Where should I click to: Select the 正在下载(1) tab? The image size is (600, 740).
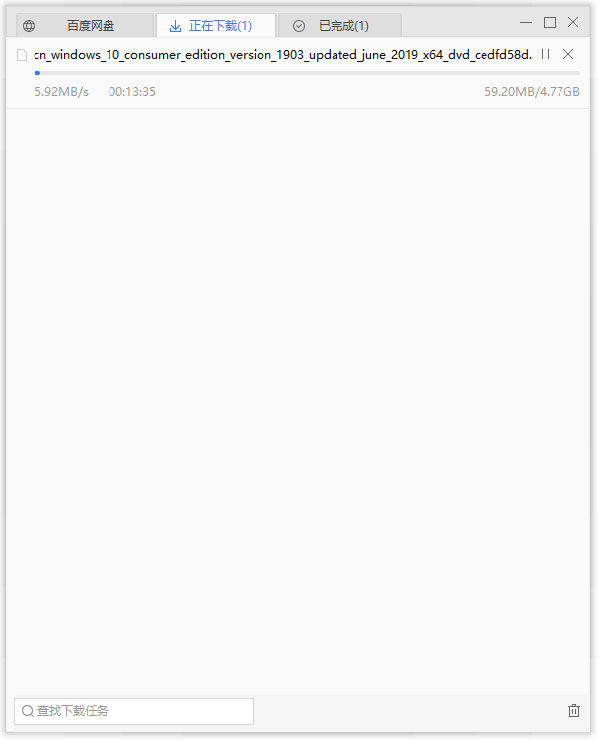coord(216,25)
